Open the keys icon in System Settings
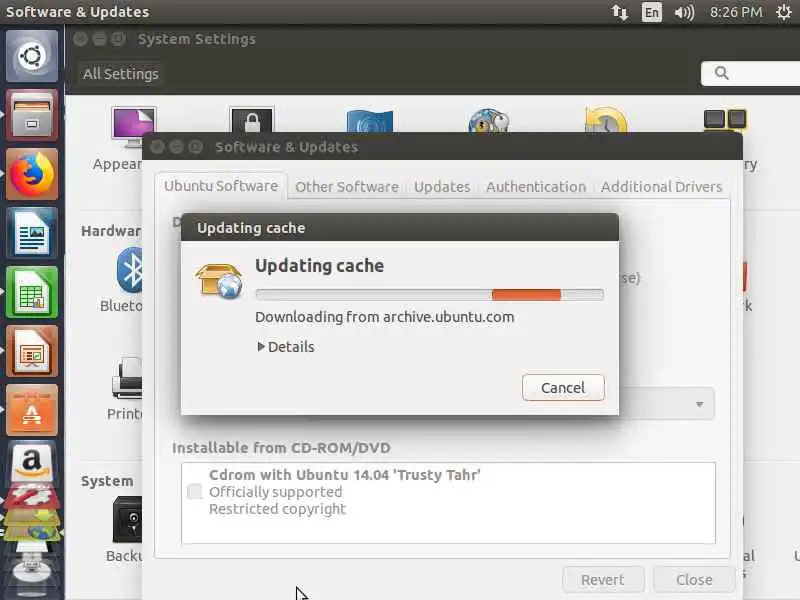Viewport: 800px width, 600px height. 489,121
